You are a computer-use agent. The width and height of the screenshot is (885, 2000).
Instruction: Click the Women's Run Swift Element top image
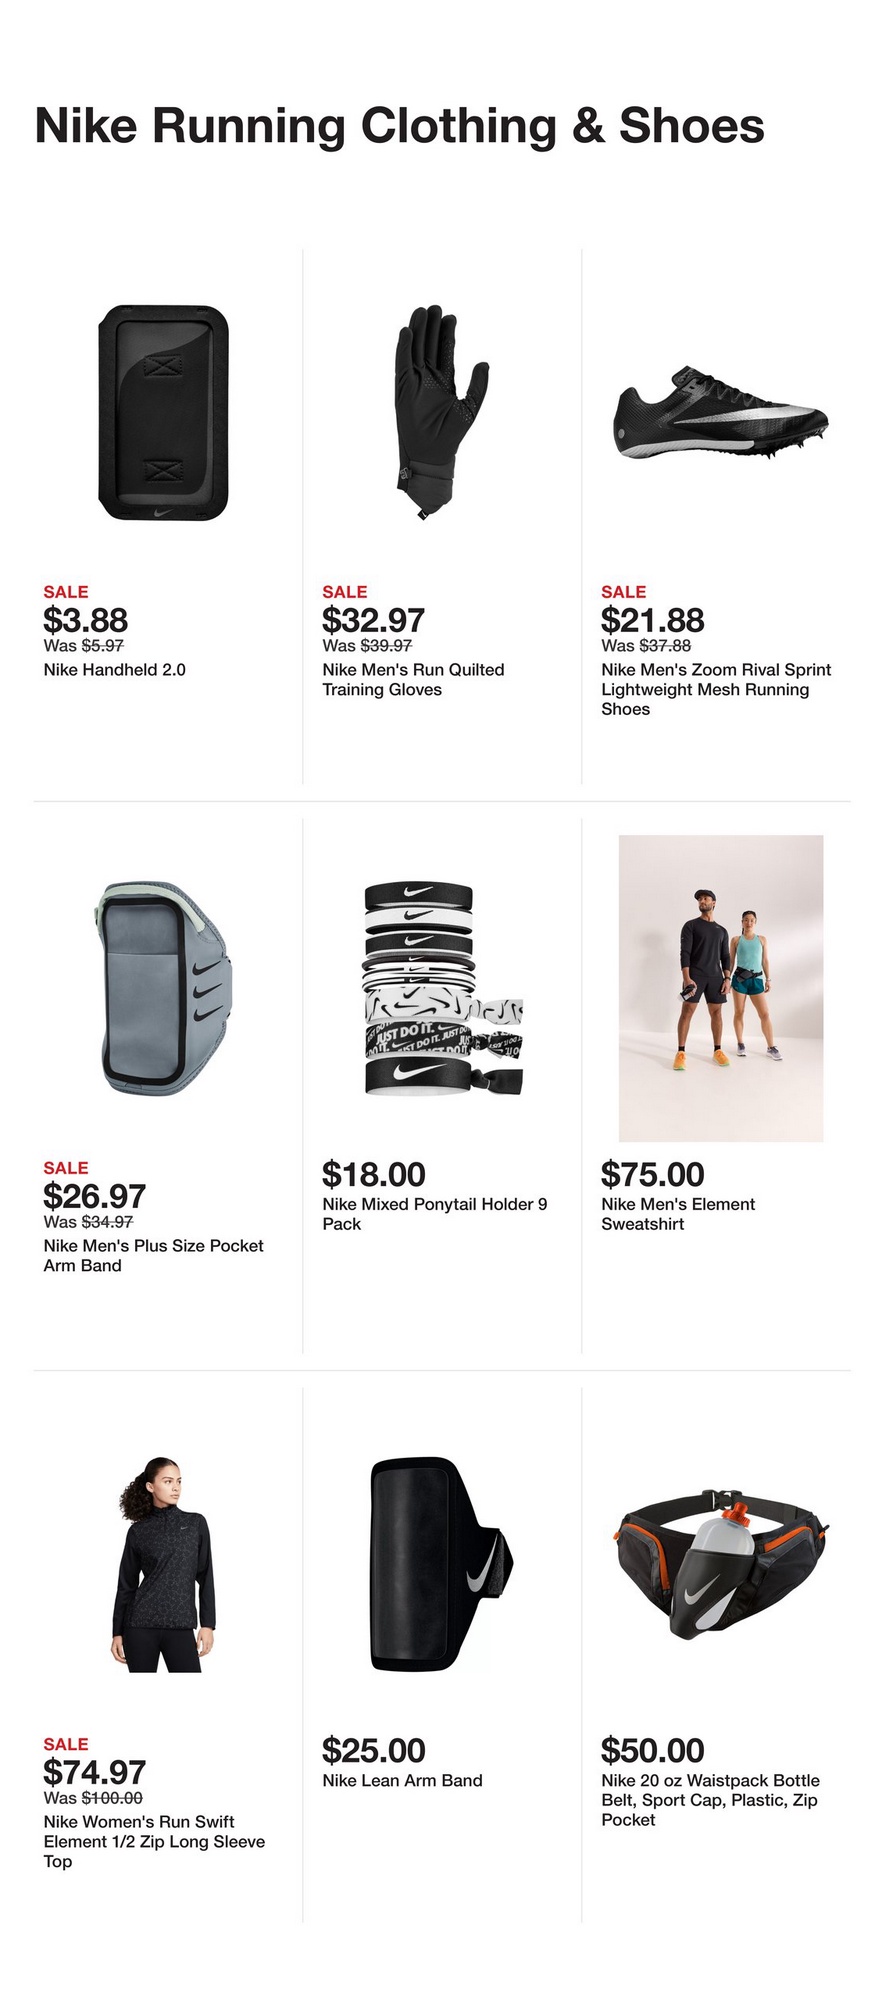tap(163, 1564)
